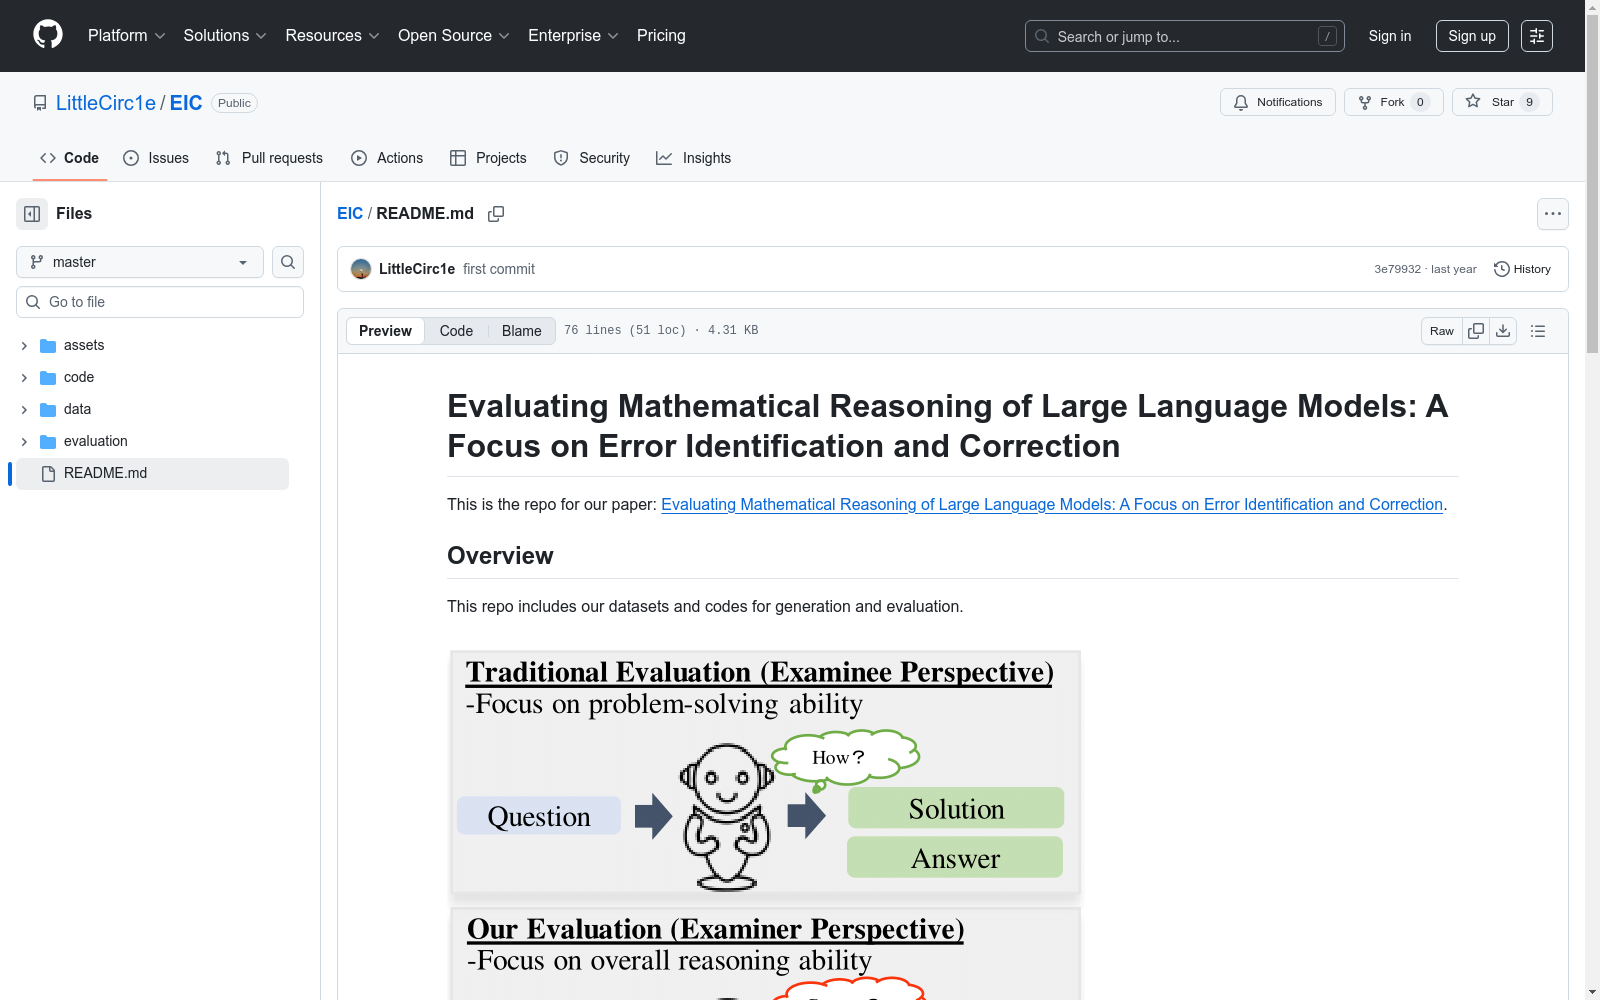The height and width of the screenshot is (1000, 1600).
Task: Click the Raw button
Action: point(1442,331)
